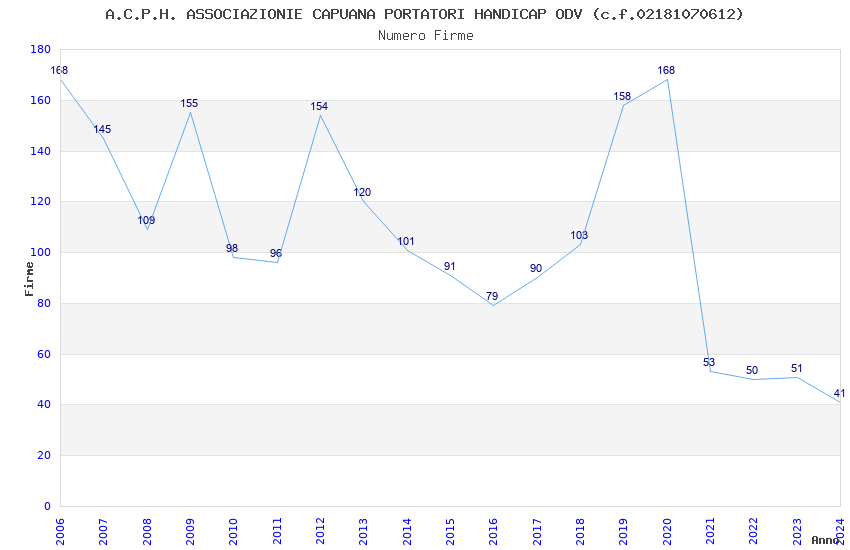Select the 154 data label for 2012
Viewport: 850px width, 550px height.
[319, 106]
